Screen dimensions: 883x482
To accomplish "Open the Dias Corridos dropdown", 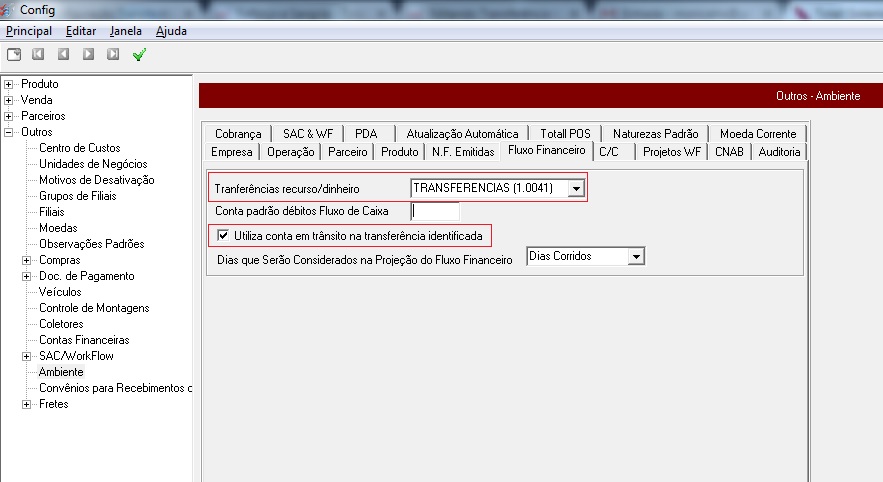I will [636, 256].
